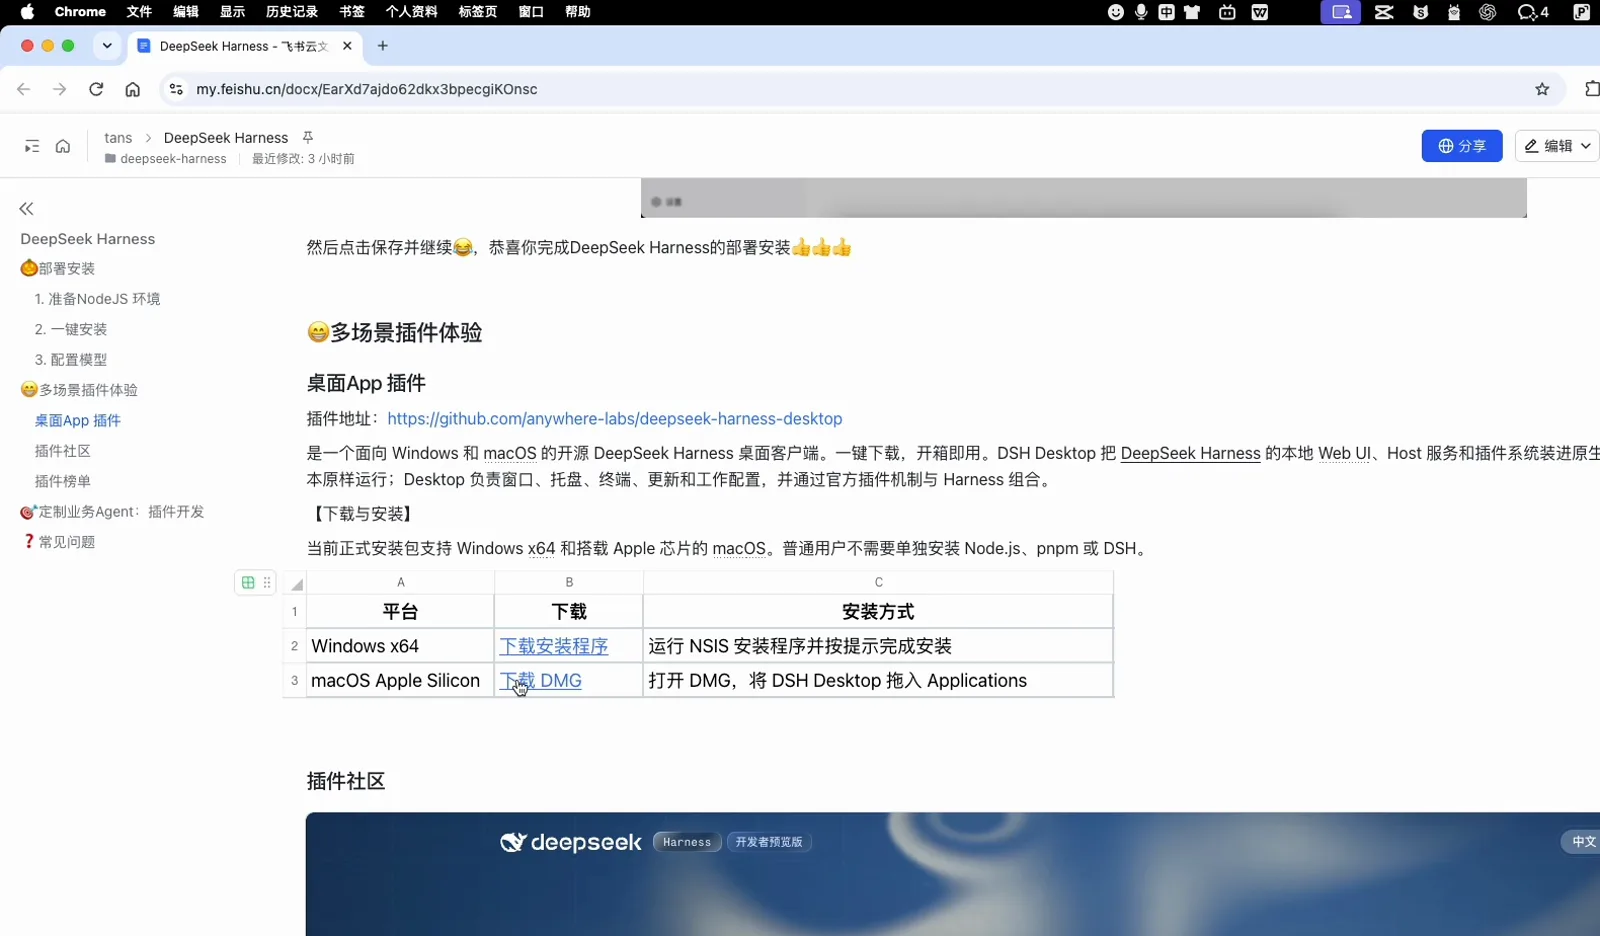The height and width of the screenshot is (936, 1600).
Task: Go forward in Chrome history
Action: coord(60,89)
